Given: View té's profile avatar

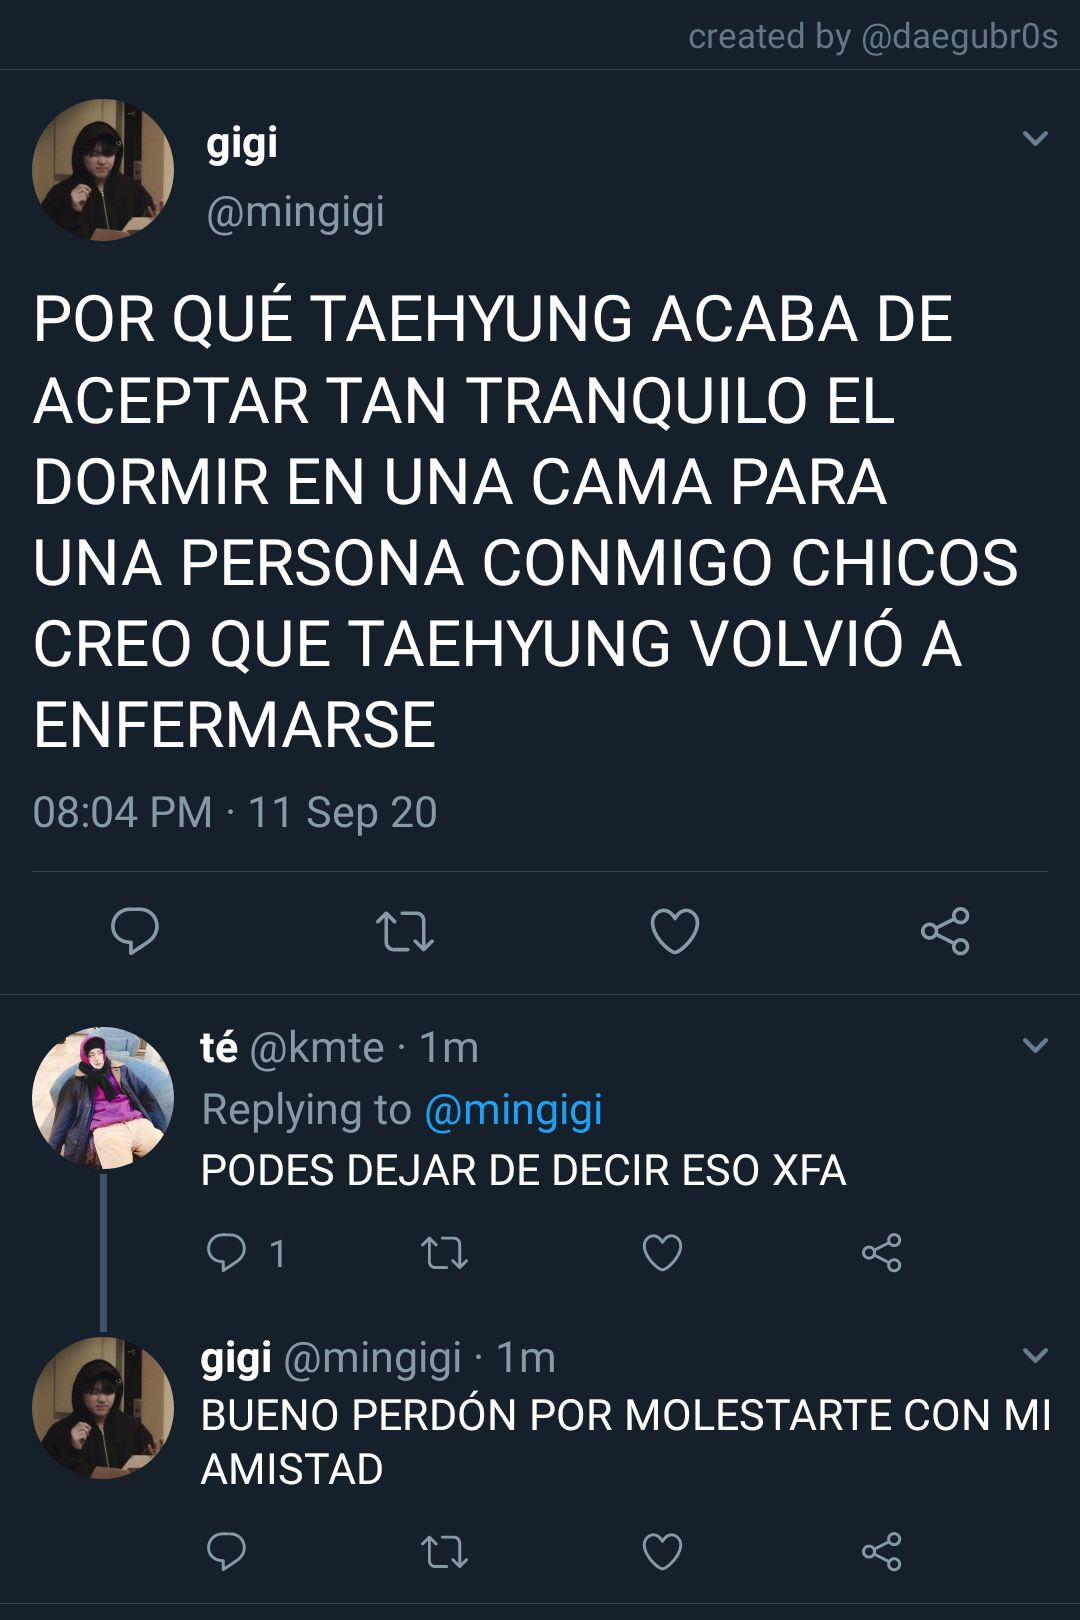Looking at the screenshot, I should (x=103, y=1098).
